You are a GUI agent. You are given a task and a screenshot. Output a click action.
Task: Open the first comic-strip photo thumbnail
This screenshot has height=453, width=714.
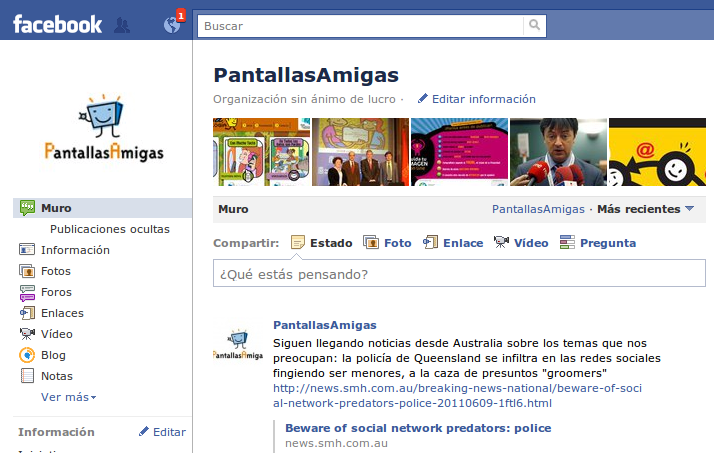tap(261, 152)
